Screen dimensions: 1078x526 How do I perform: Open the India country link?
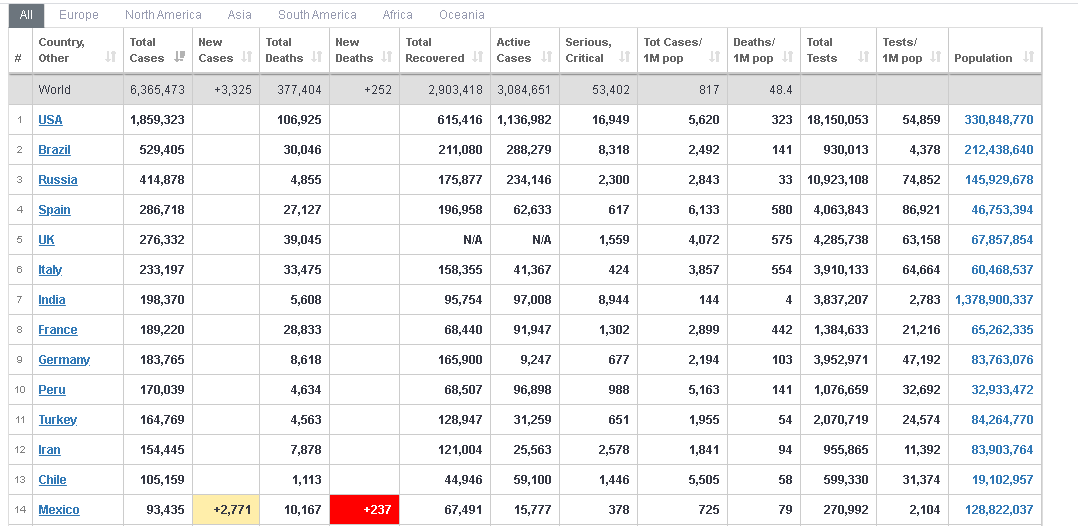(52, 300)
